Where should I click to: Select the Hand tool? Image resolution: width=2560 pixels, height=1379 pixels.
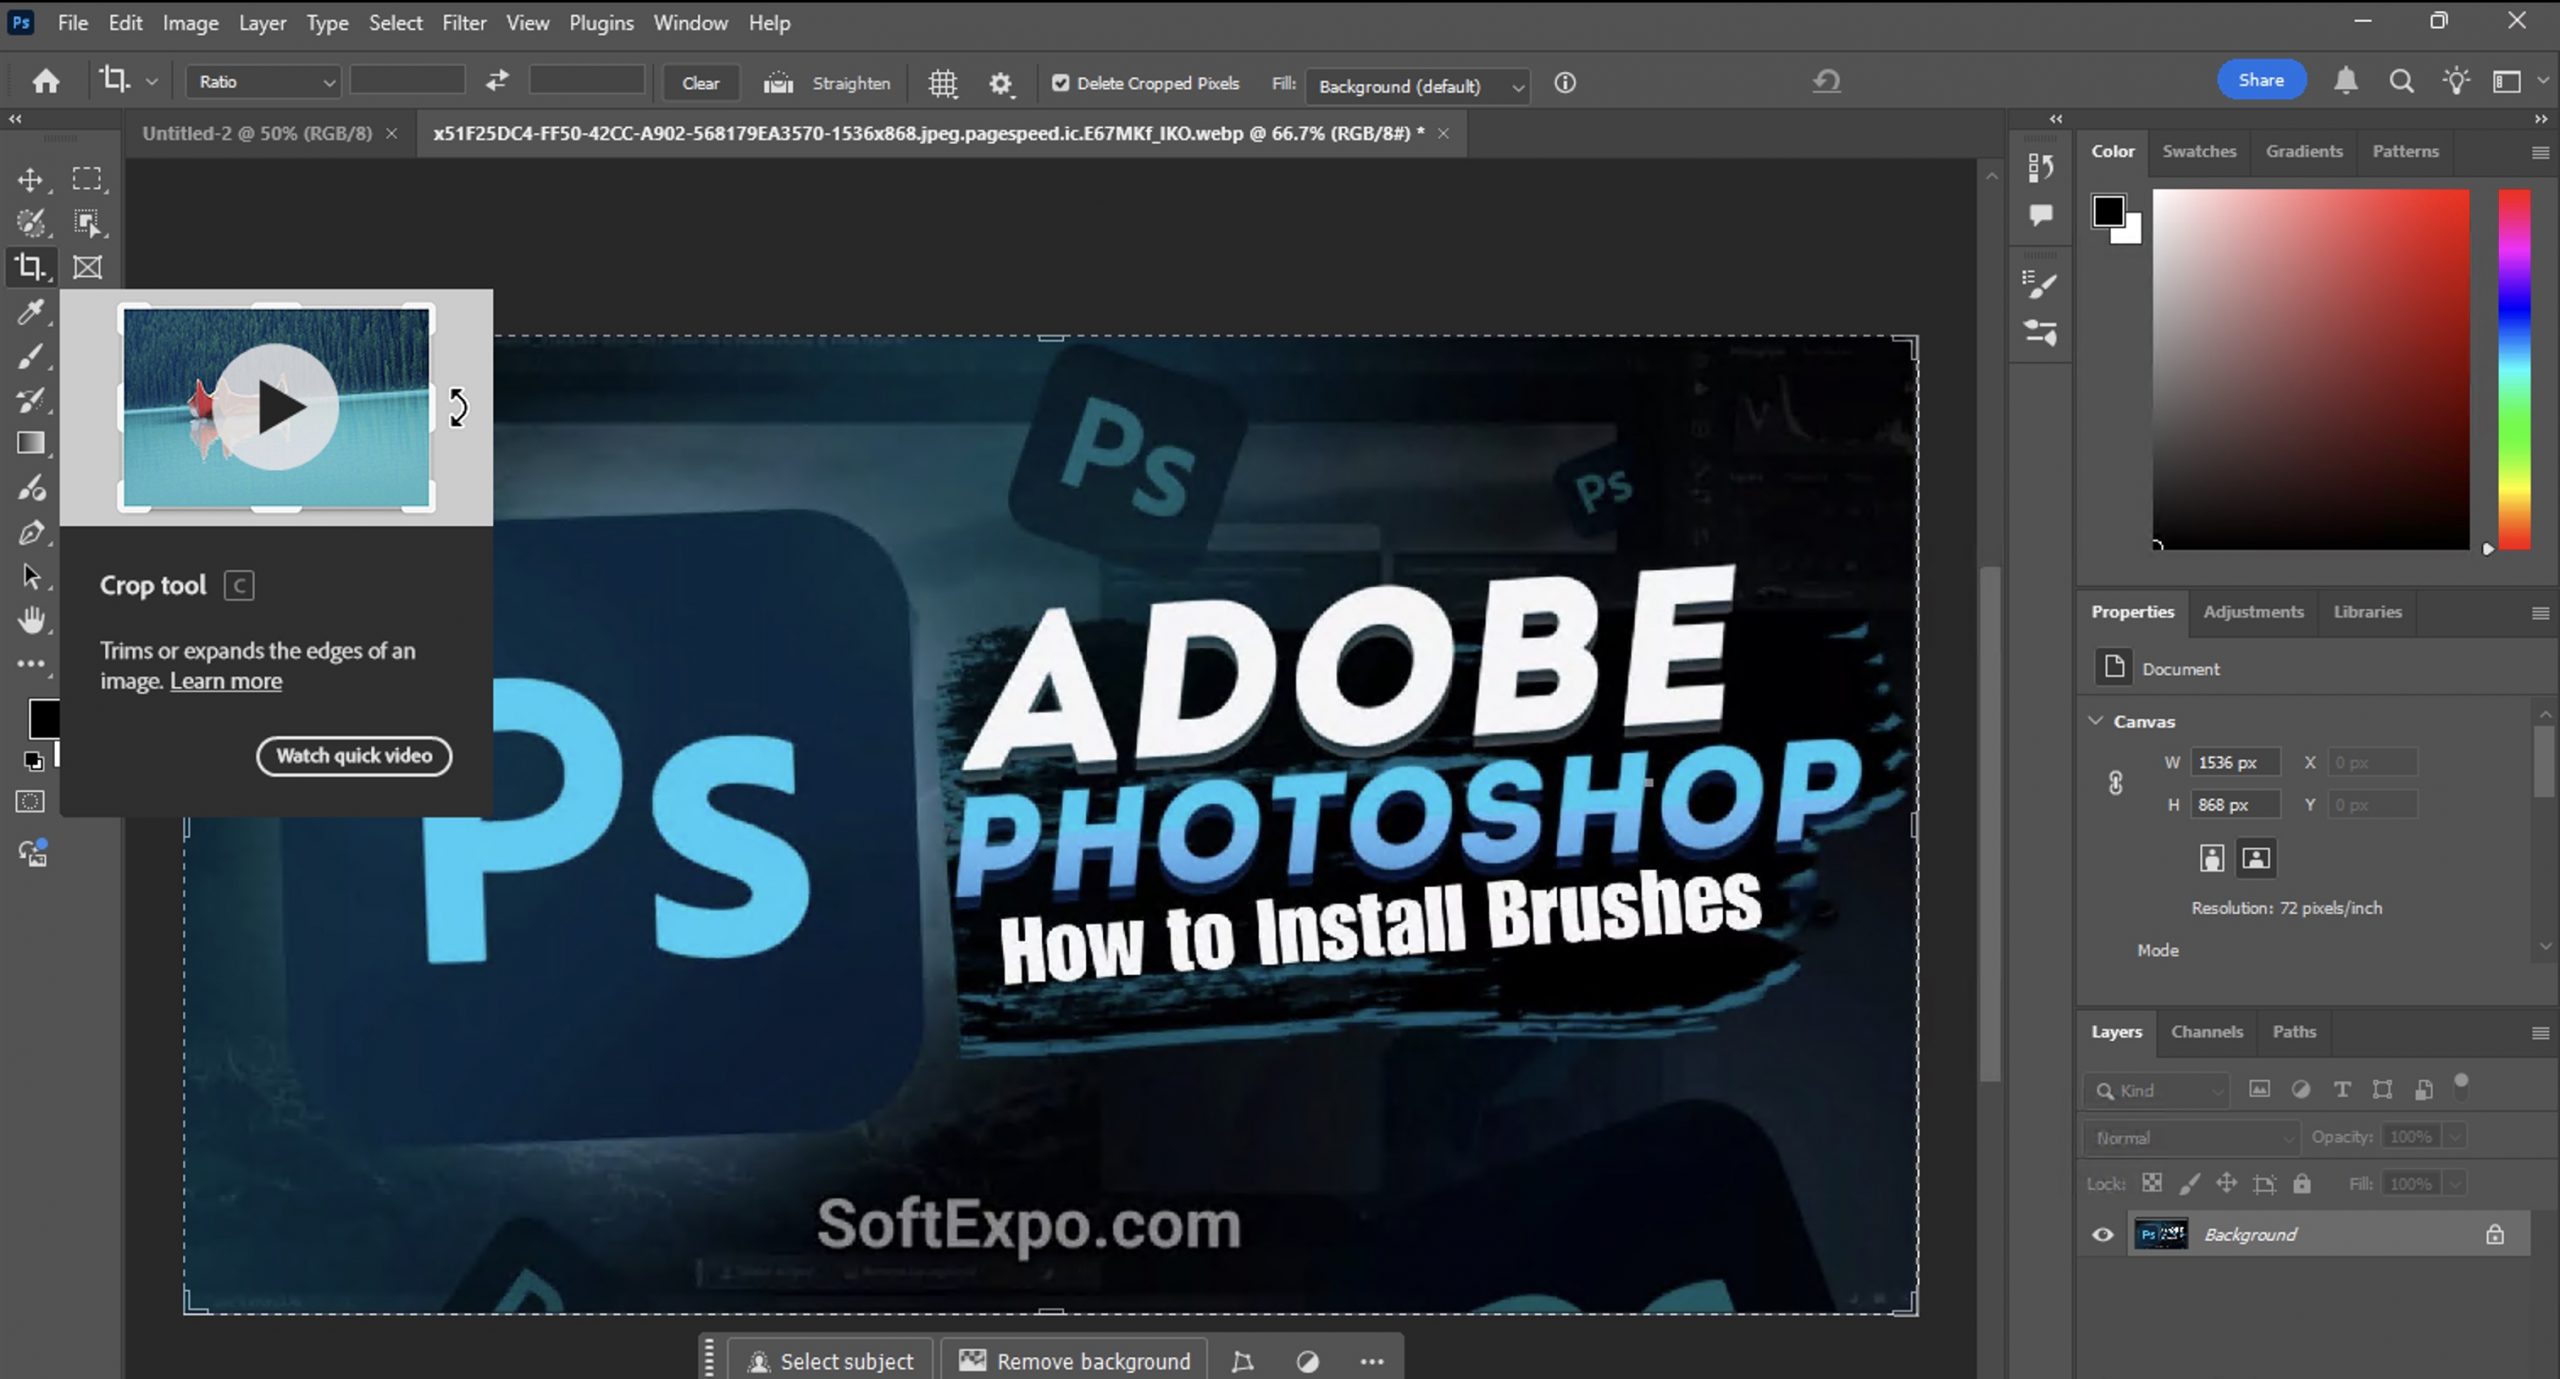click(x=30, y=620)
